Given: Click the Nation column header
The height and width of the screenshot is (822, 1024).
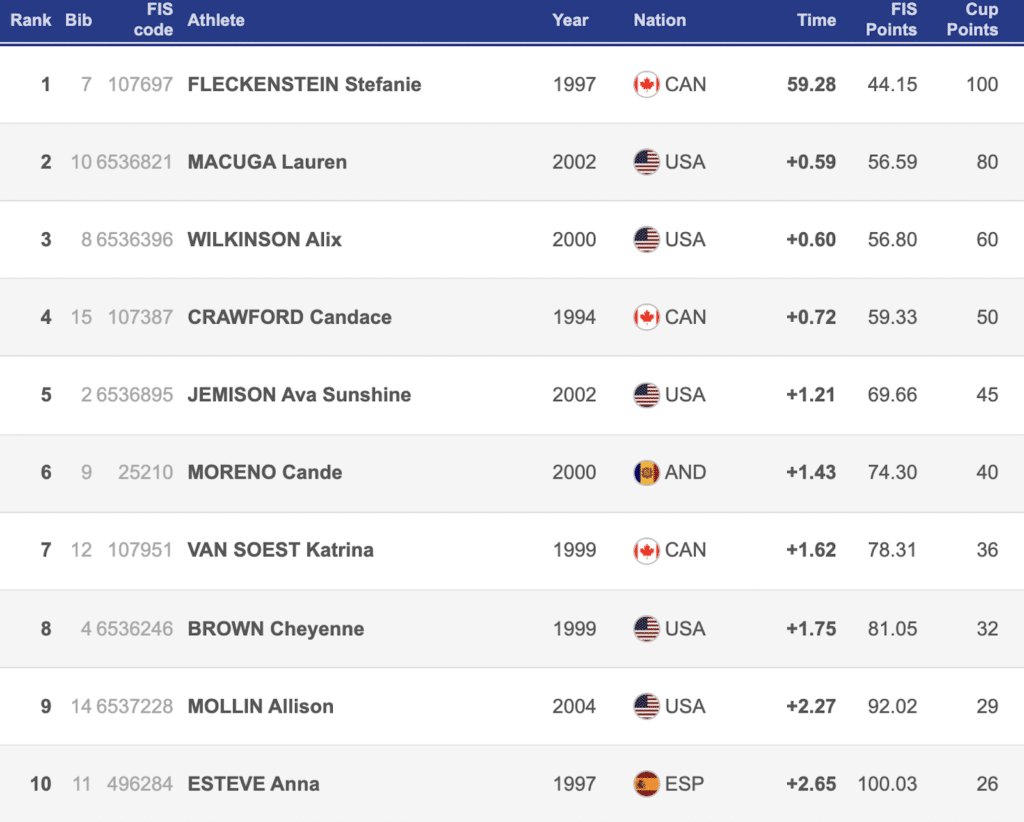Looking at the screenshot, I should click(x=660, y=20).
